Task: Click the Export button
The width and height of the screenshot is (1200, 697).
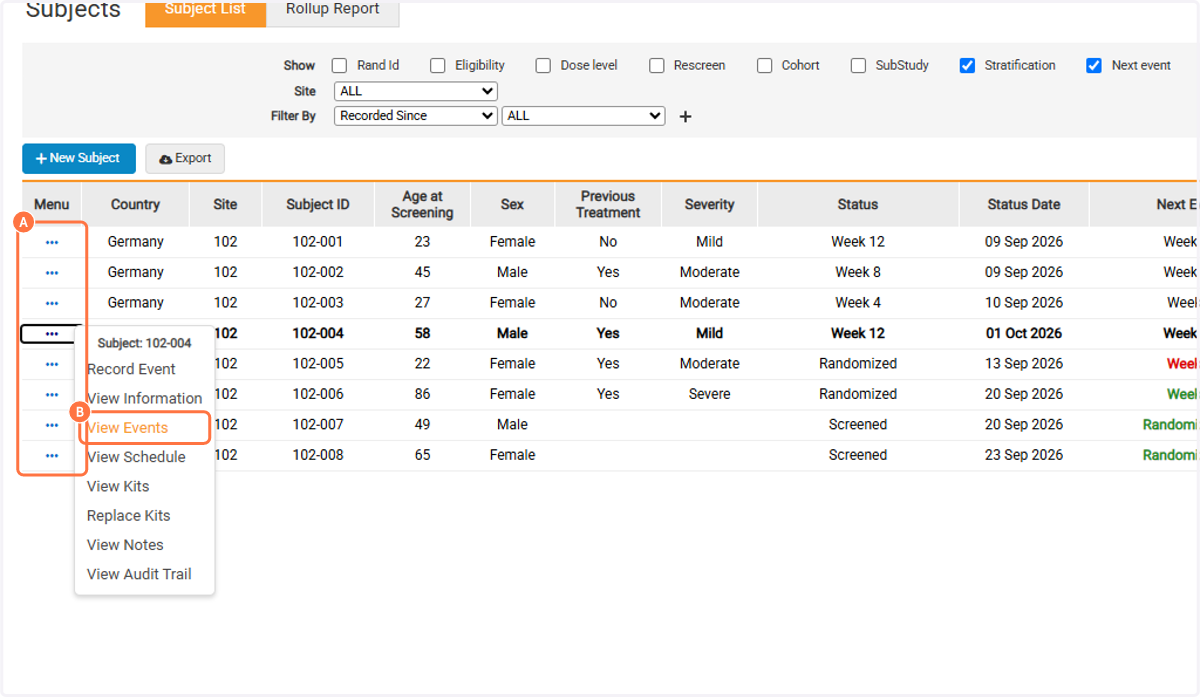Action: (x=185, y=158)
